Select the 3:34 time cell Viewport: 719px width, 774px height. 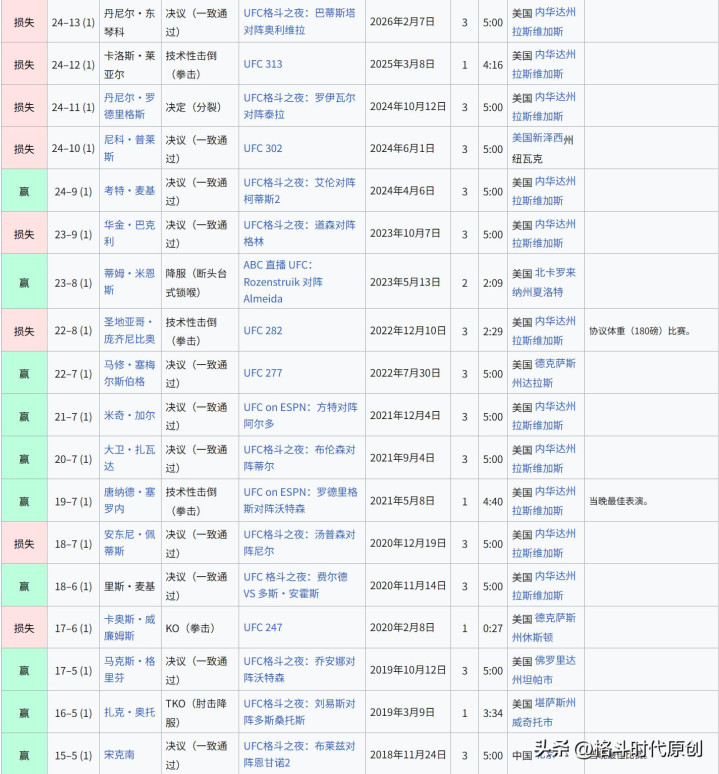pyautogui.click(x=492, y=713)
